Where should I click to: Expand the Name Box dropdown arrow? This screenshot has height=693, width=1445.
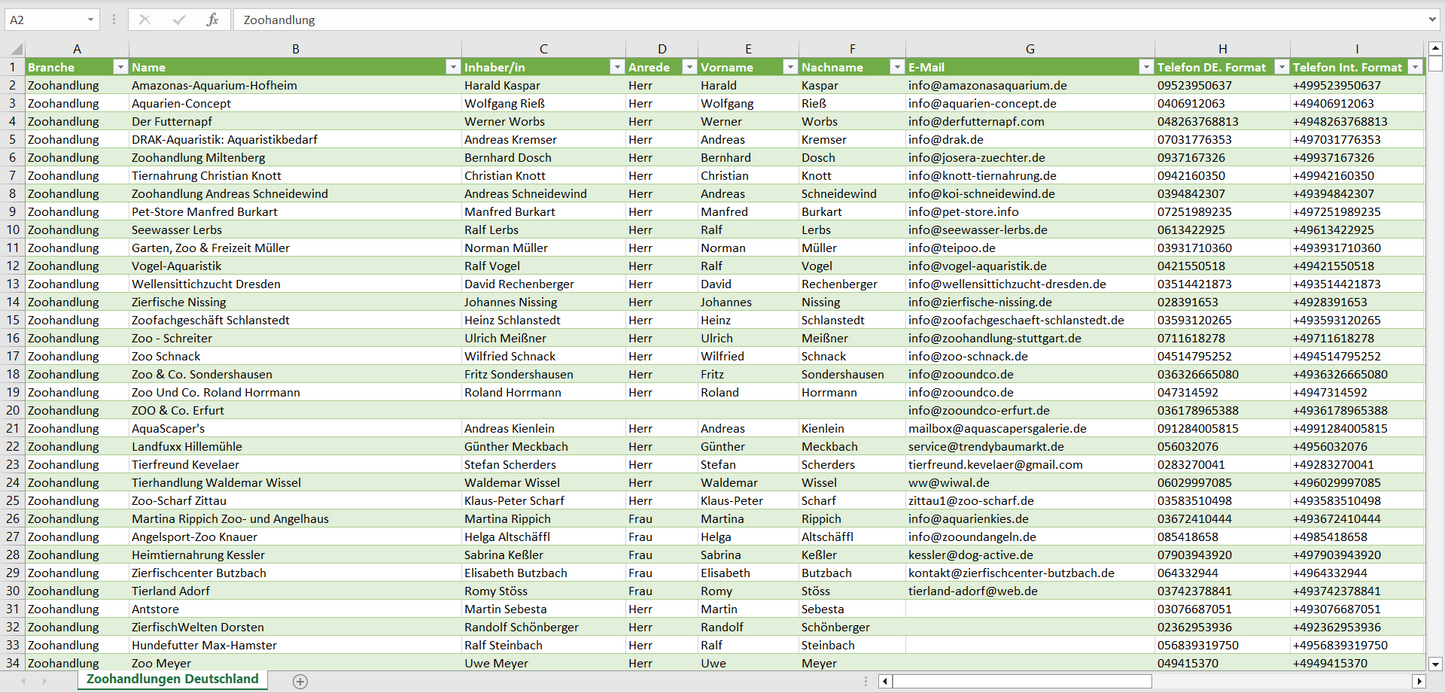tap(90, 20)
